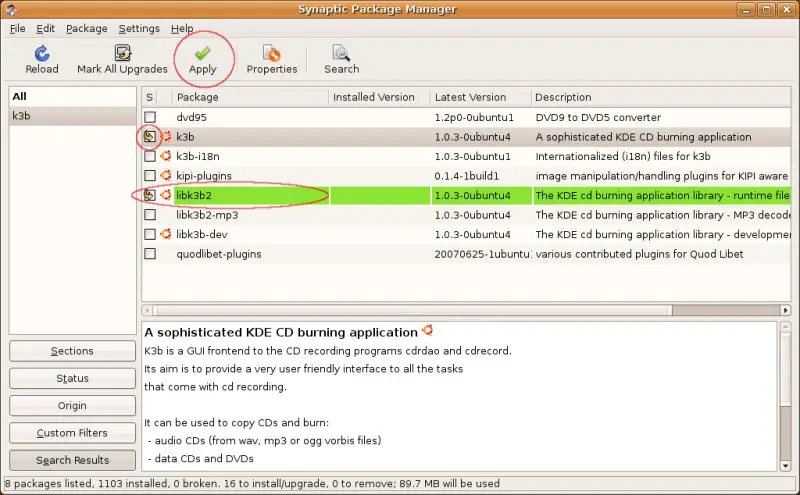The image size is (800, 495).
Task: Open the Help menu
Action: coord(182,29)
